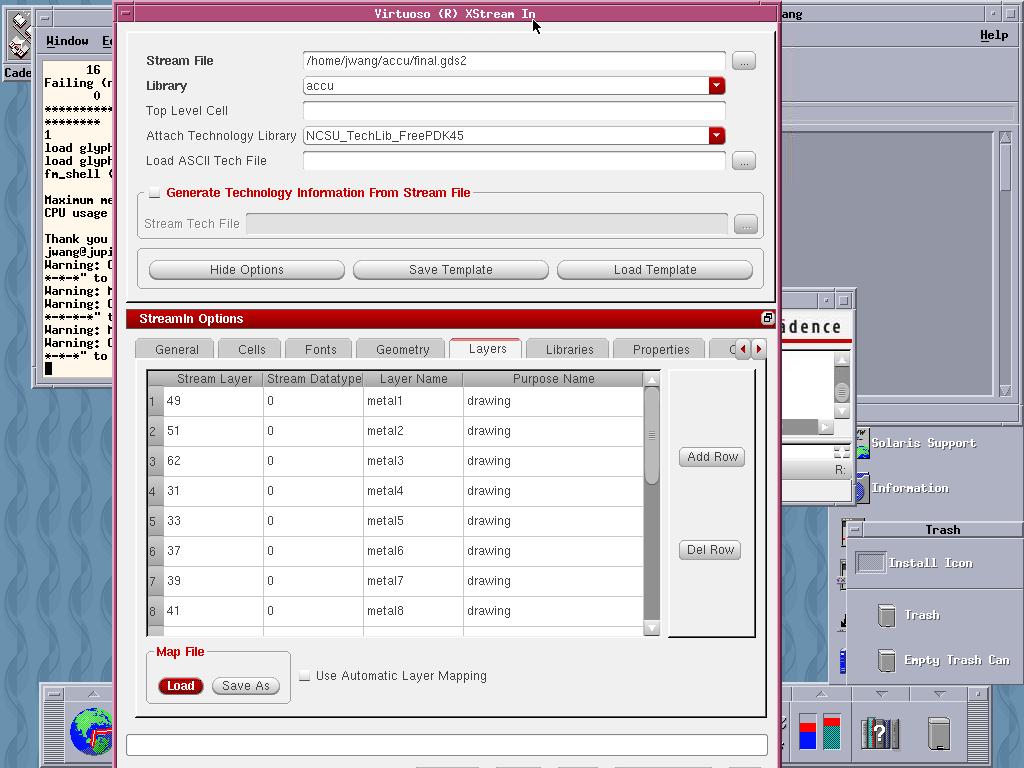Click into the Load ASCII Tech File field
Image resolution: width=1024 pixels, height=768 pixels.
514,161
